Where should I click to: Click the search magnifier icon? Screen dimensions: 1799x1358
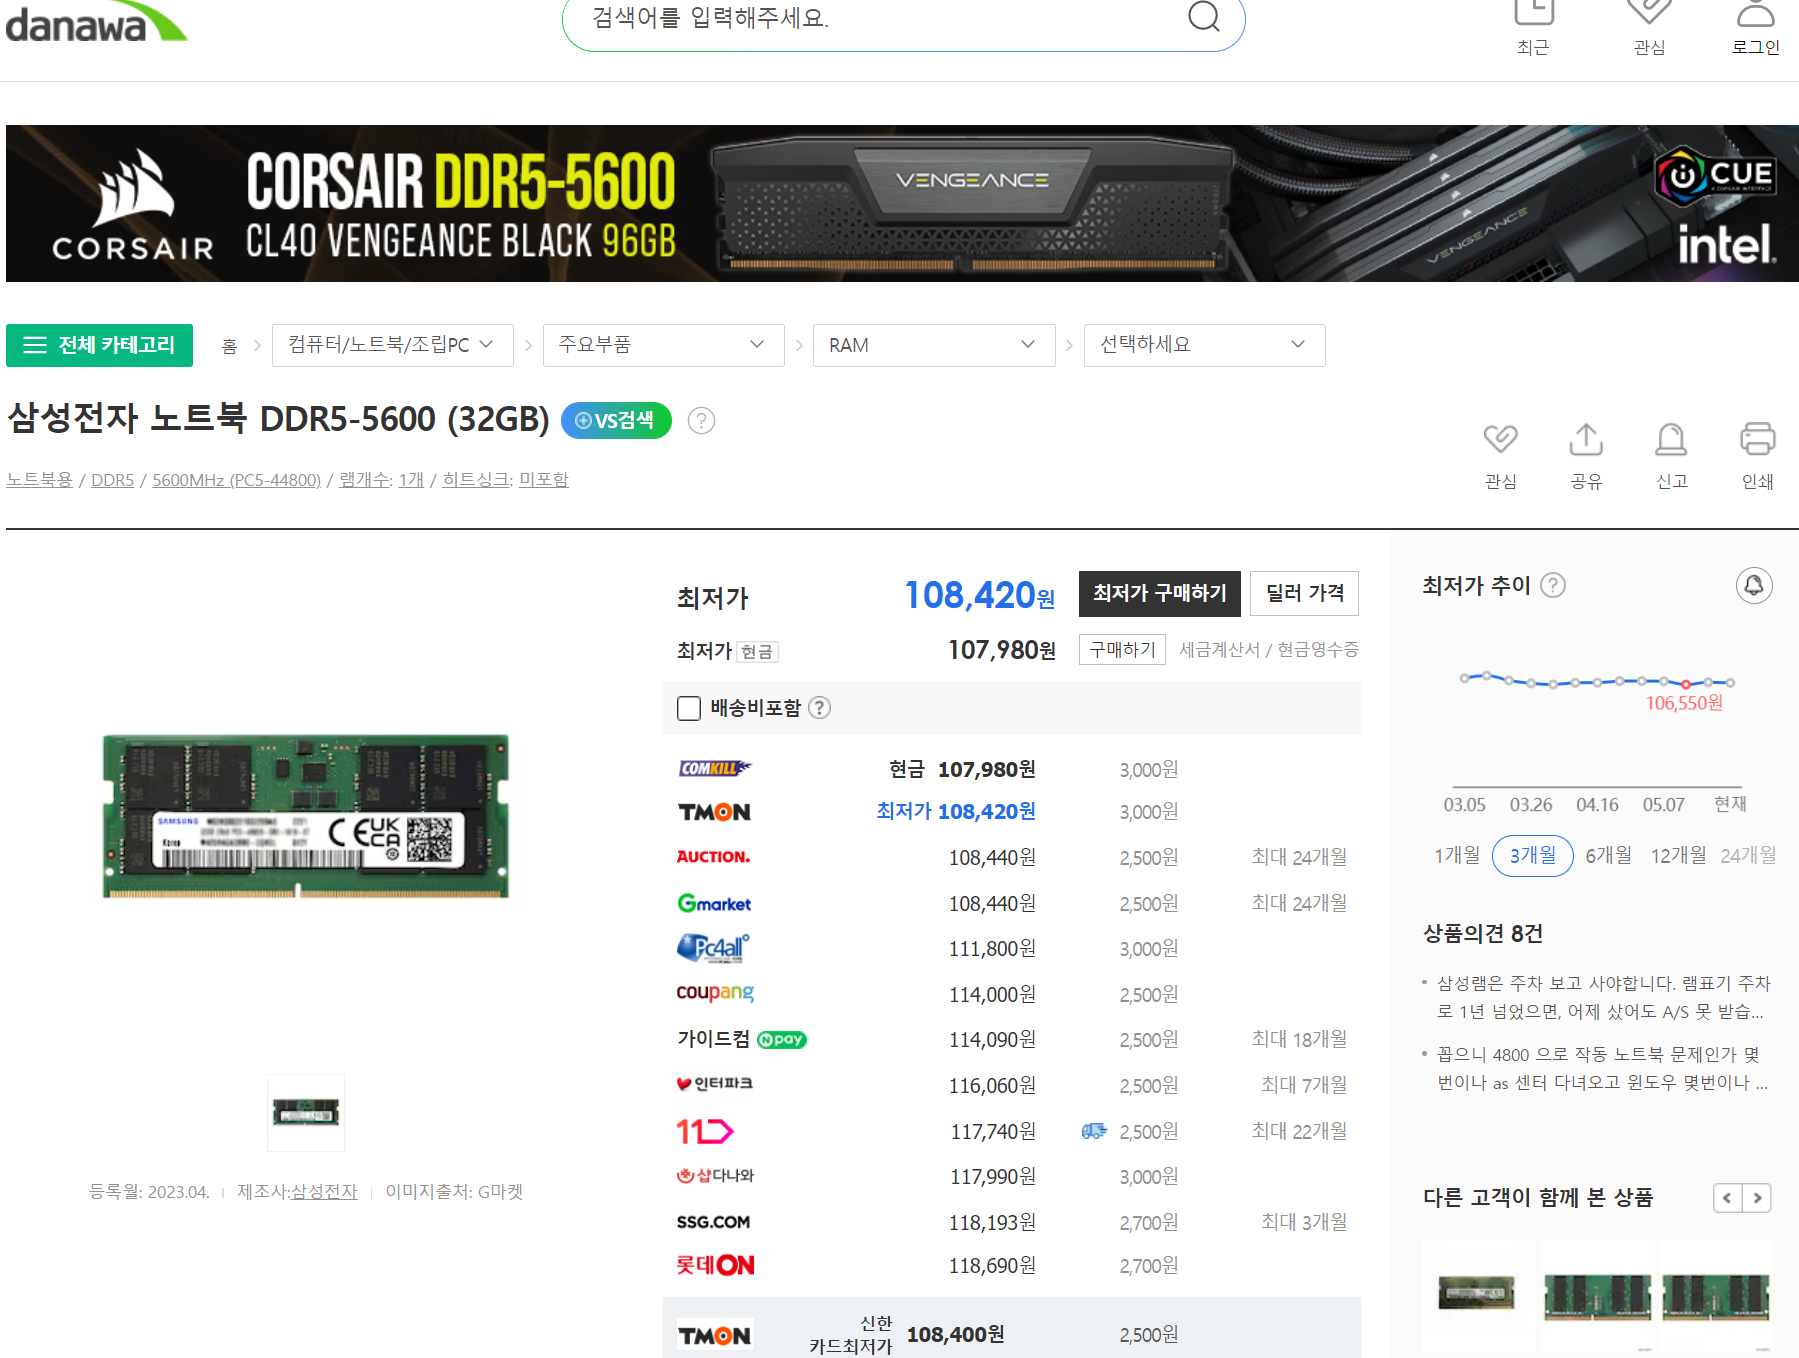(1204, 16)
